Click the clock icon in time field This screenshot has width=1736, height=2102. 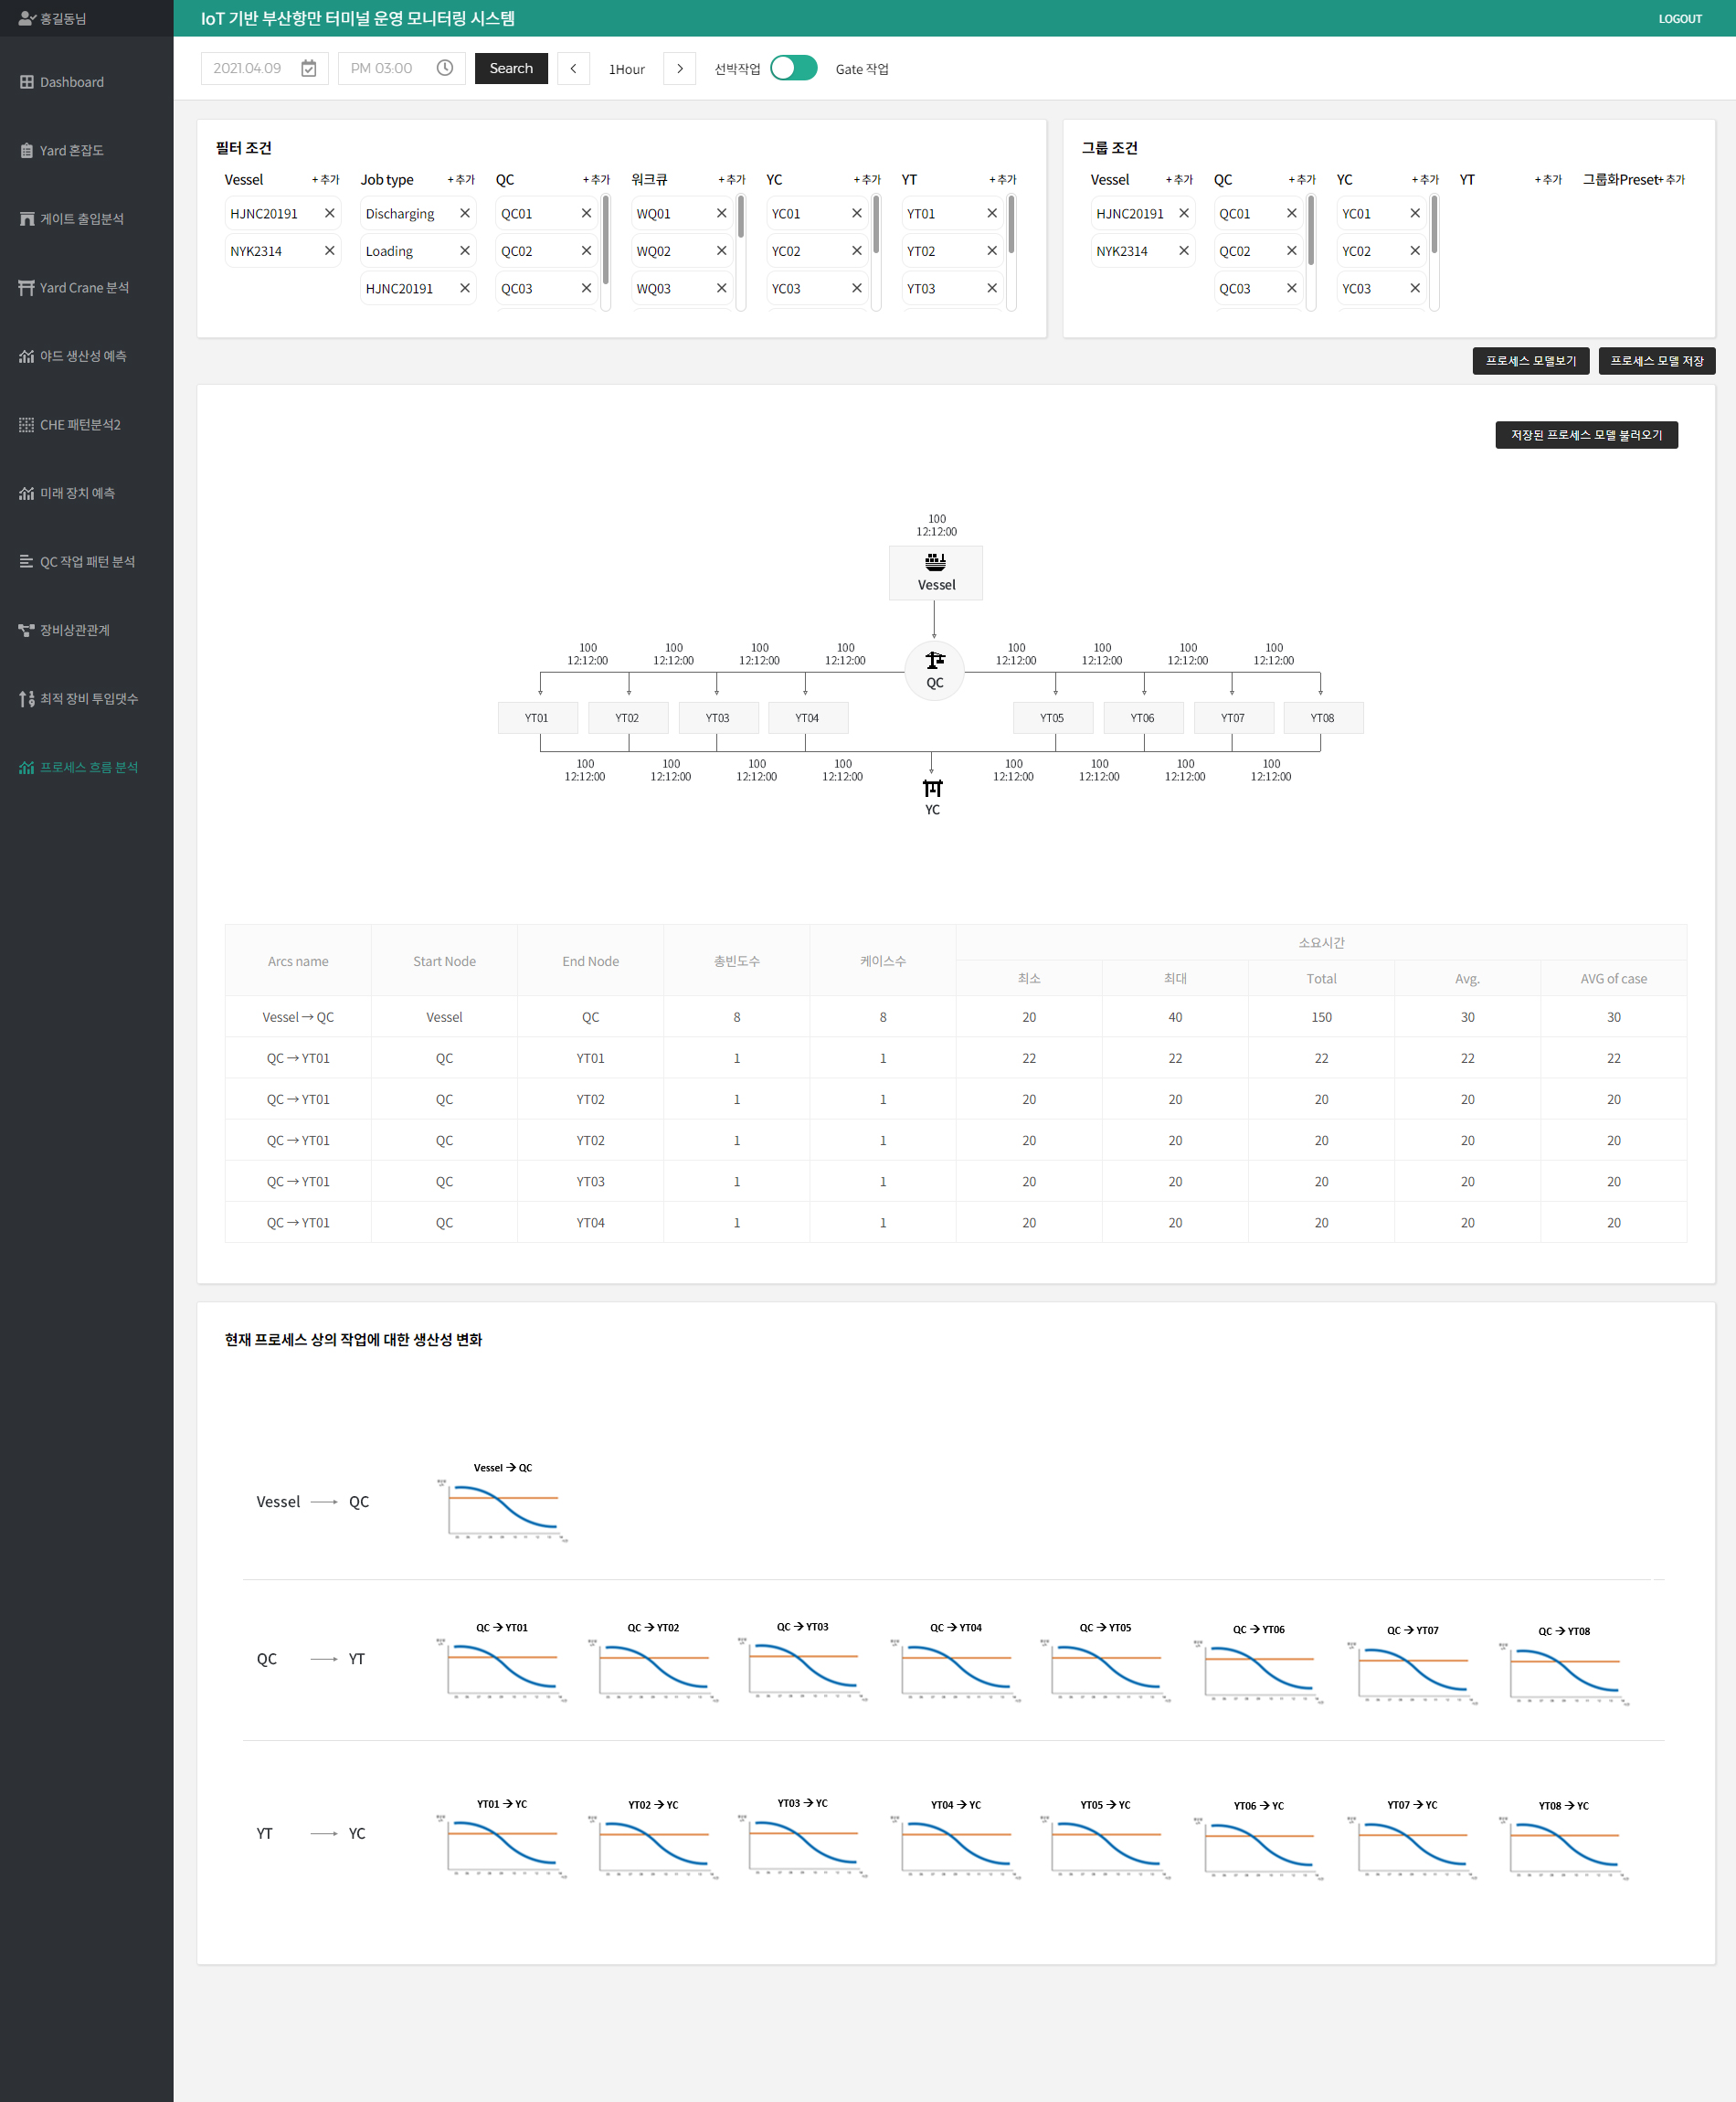pos(445,68)
